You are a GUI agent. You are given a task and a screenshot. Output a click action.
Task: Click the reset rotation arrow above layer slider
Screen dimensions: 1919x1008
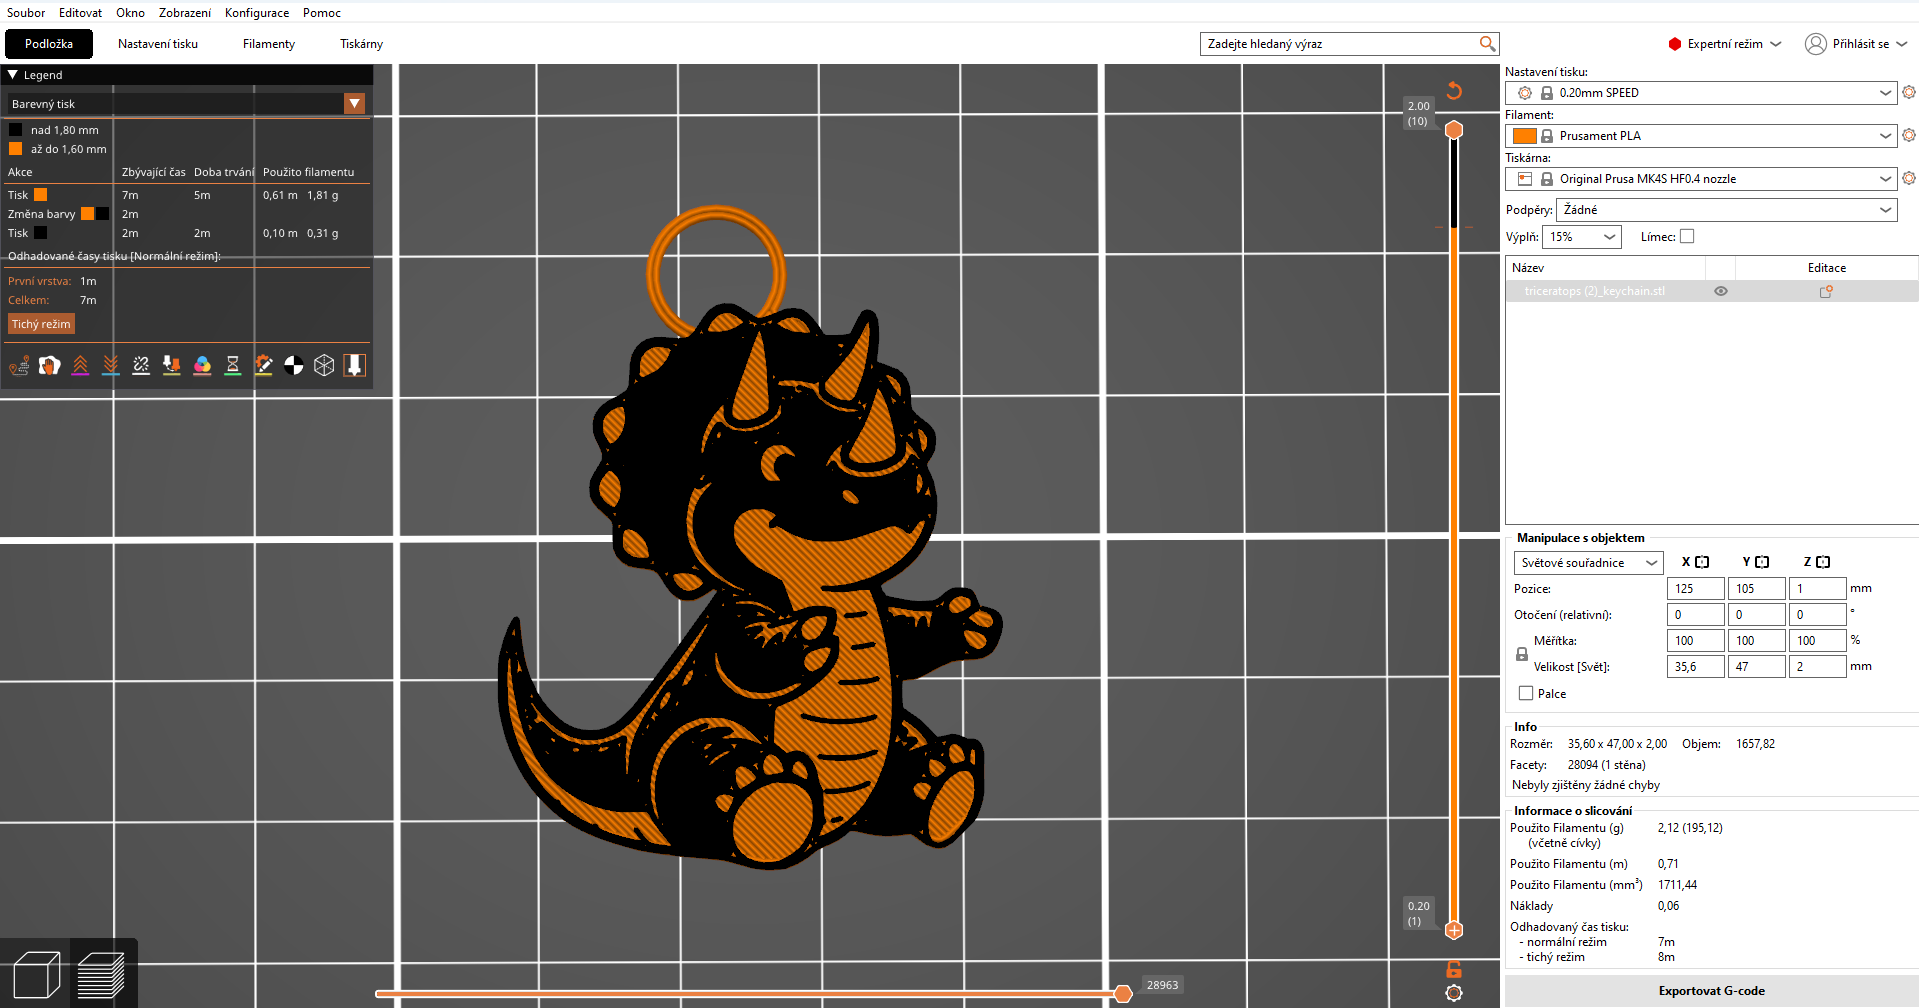pos(1454,91)
